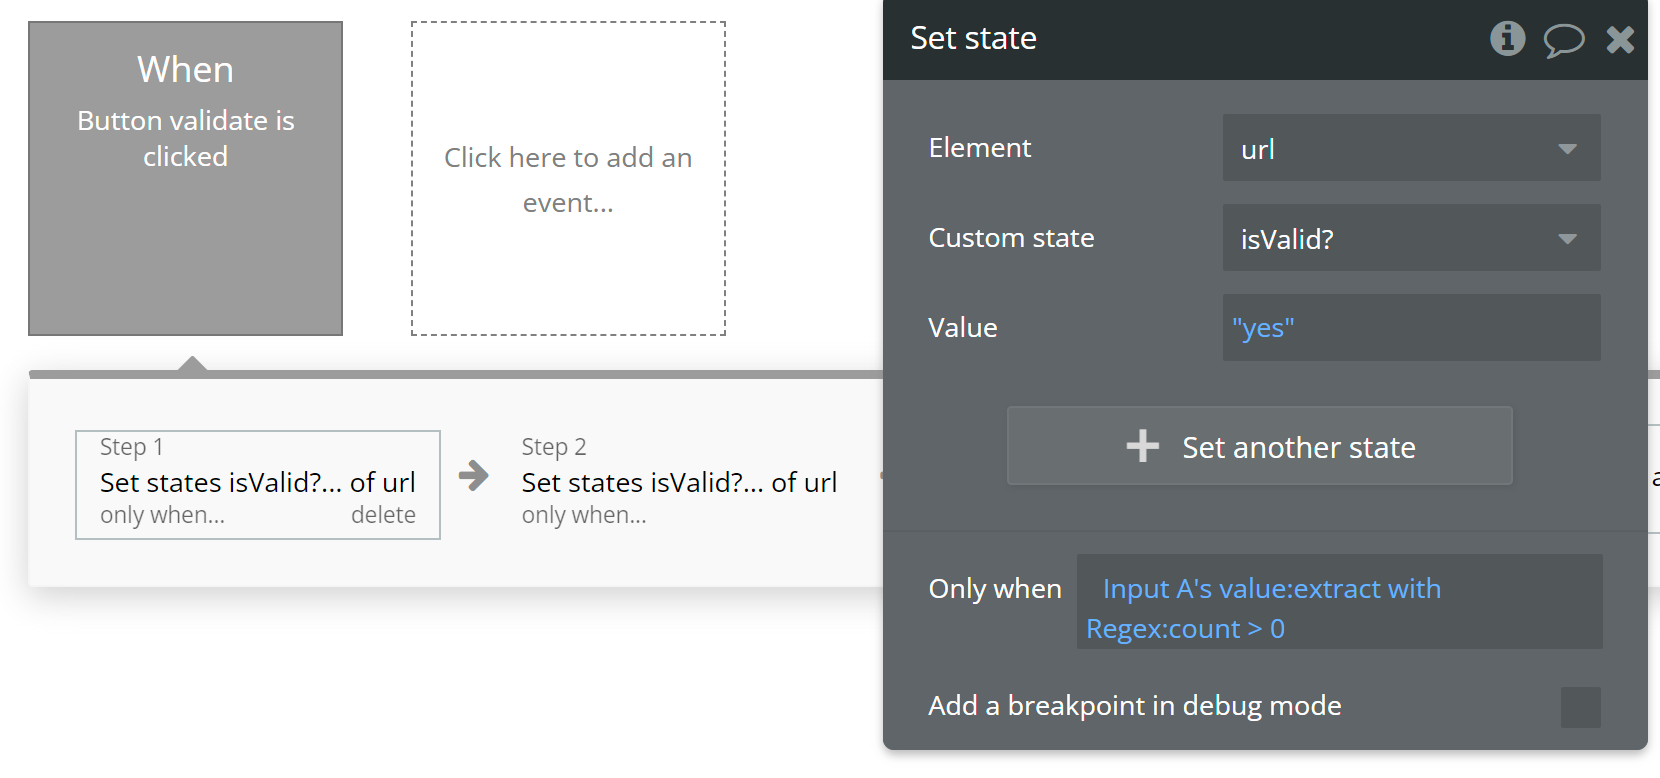Click the Custom state dropdown arrow
The width and height of the screenshot is (1660, 778).
pos(1567,239)
